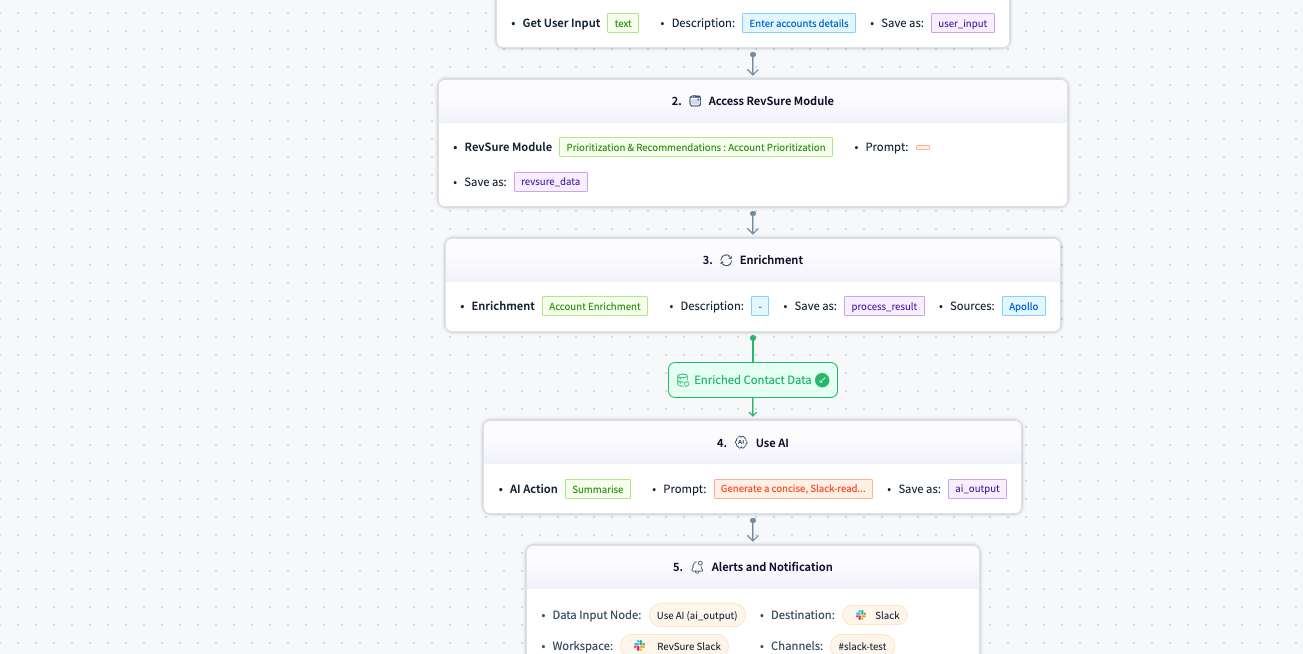Click the Enriched Contact Data database icon
The height and width of the screenshot is (654, 1303).
(683, 380)
